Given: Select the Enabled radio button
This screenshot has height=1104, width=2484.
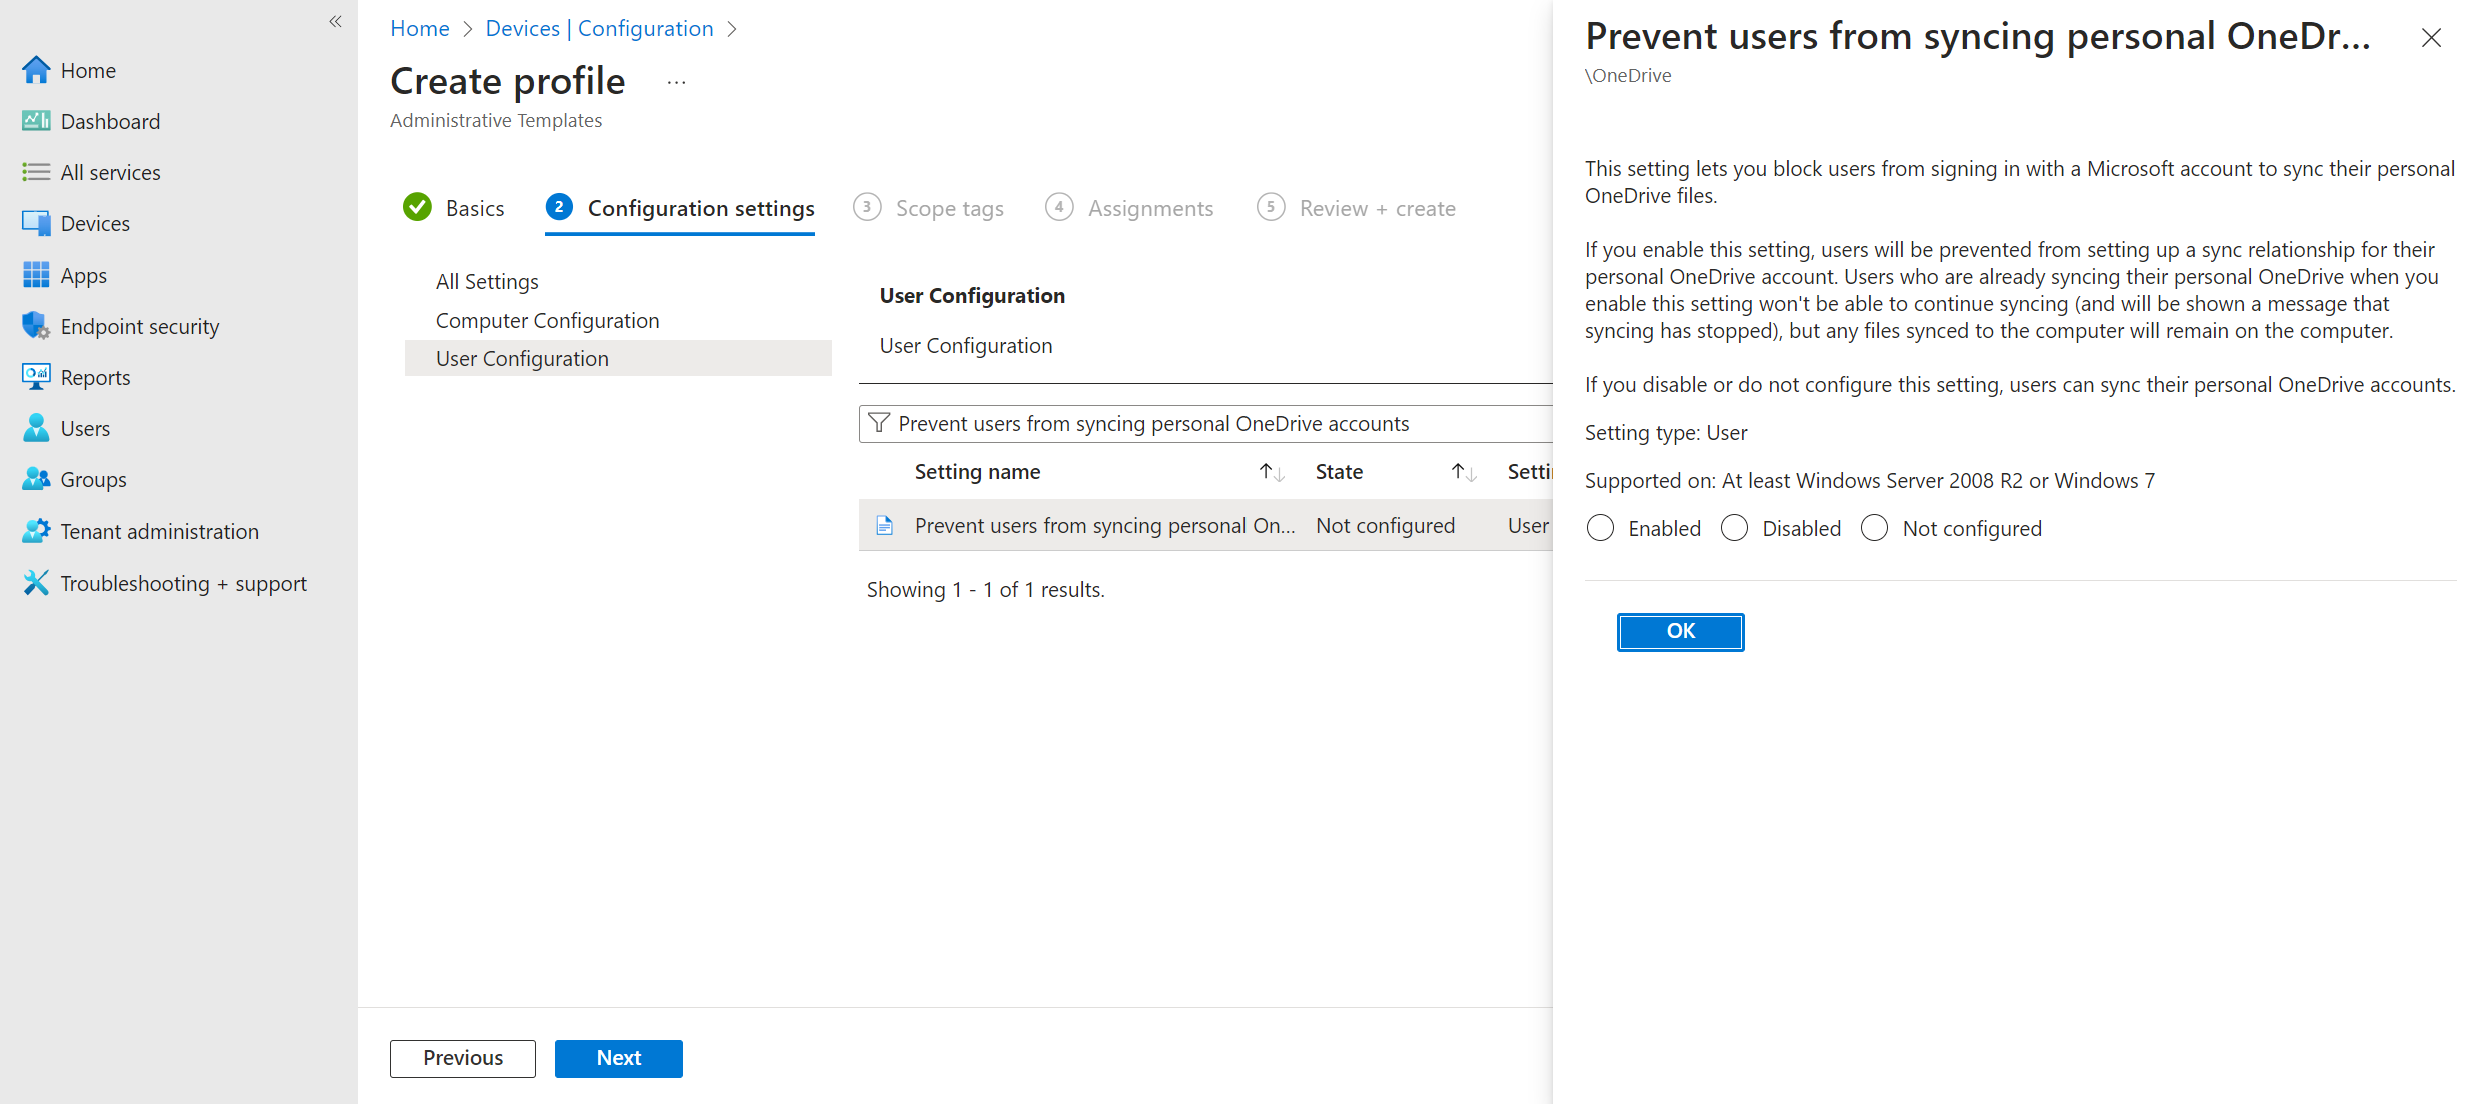Looking at the screenshot, I should (1600, 528).
